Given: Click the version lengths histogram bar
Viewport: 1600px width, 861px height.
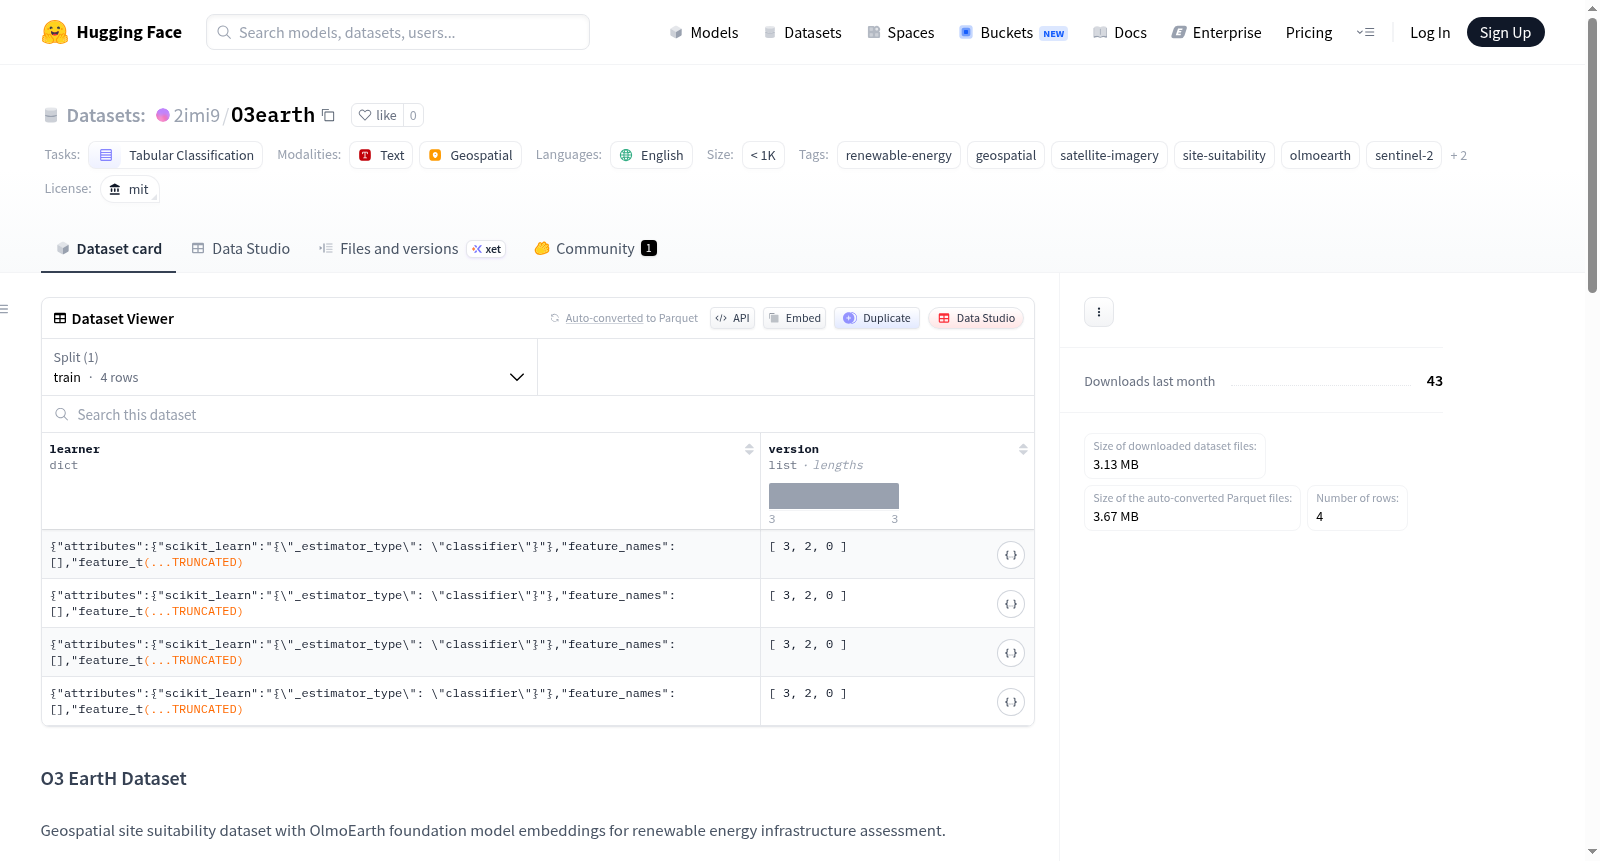Looking at the screenshot, I should (834, 496).
